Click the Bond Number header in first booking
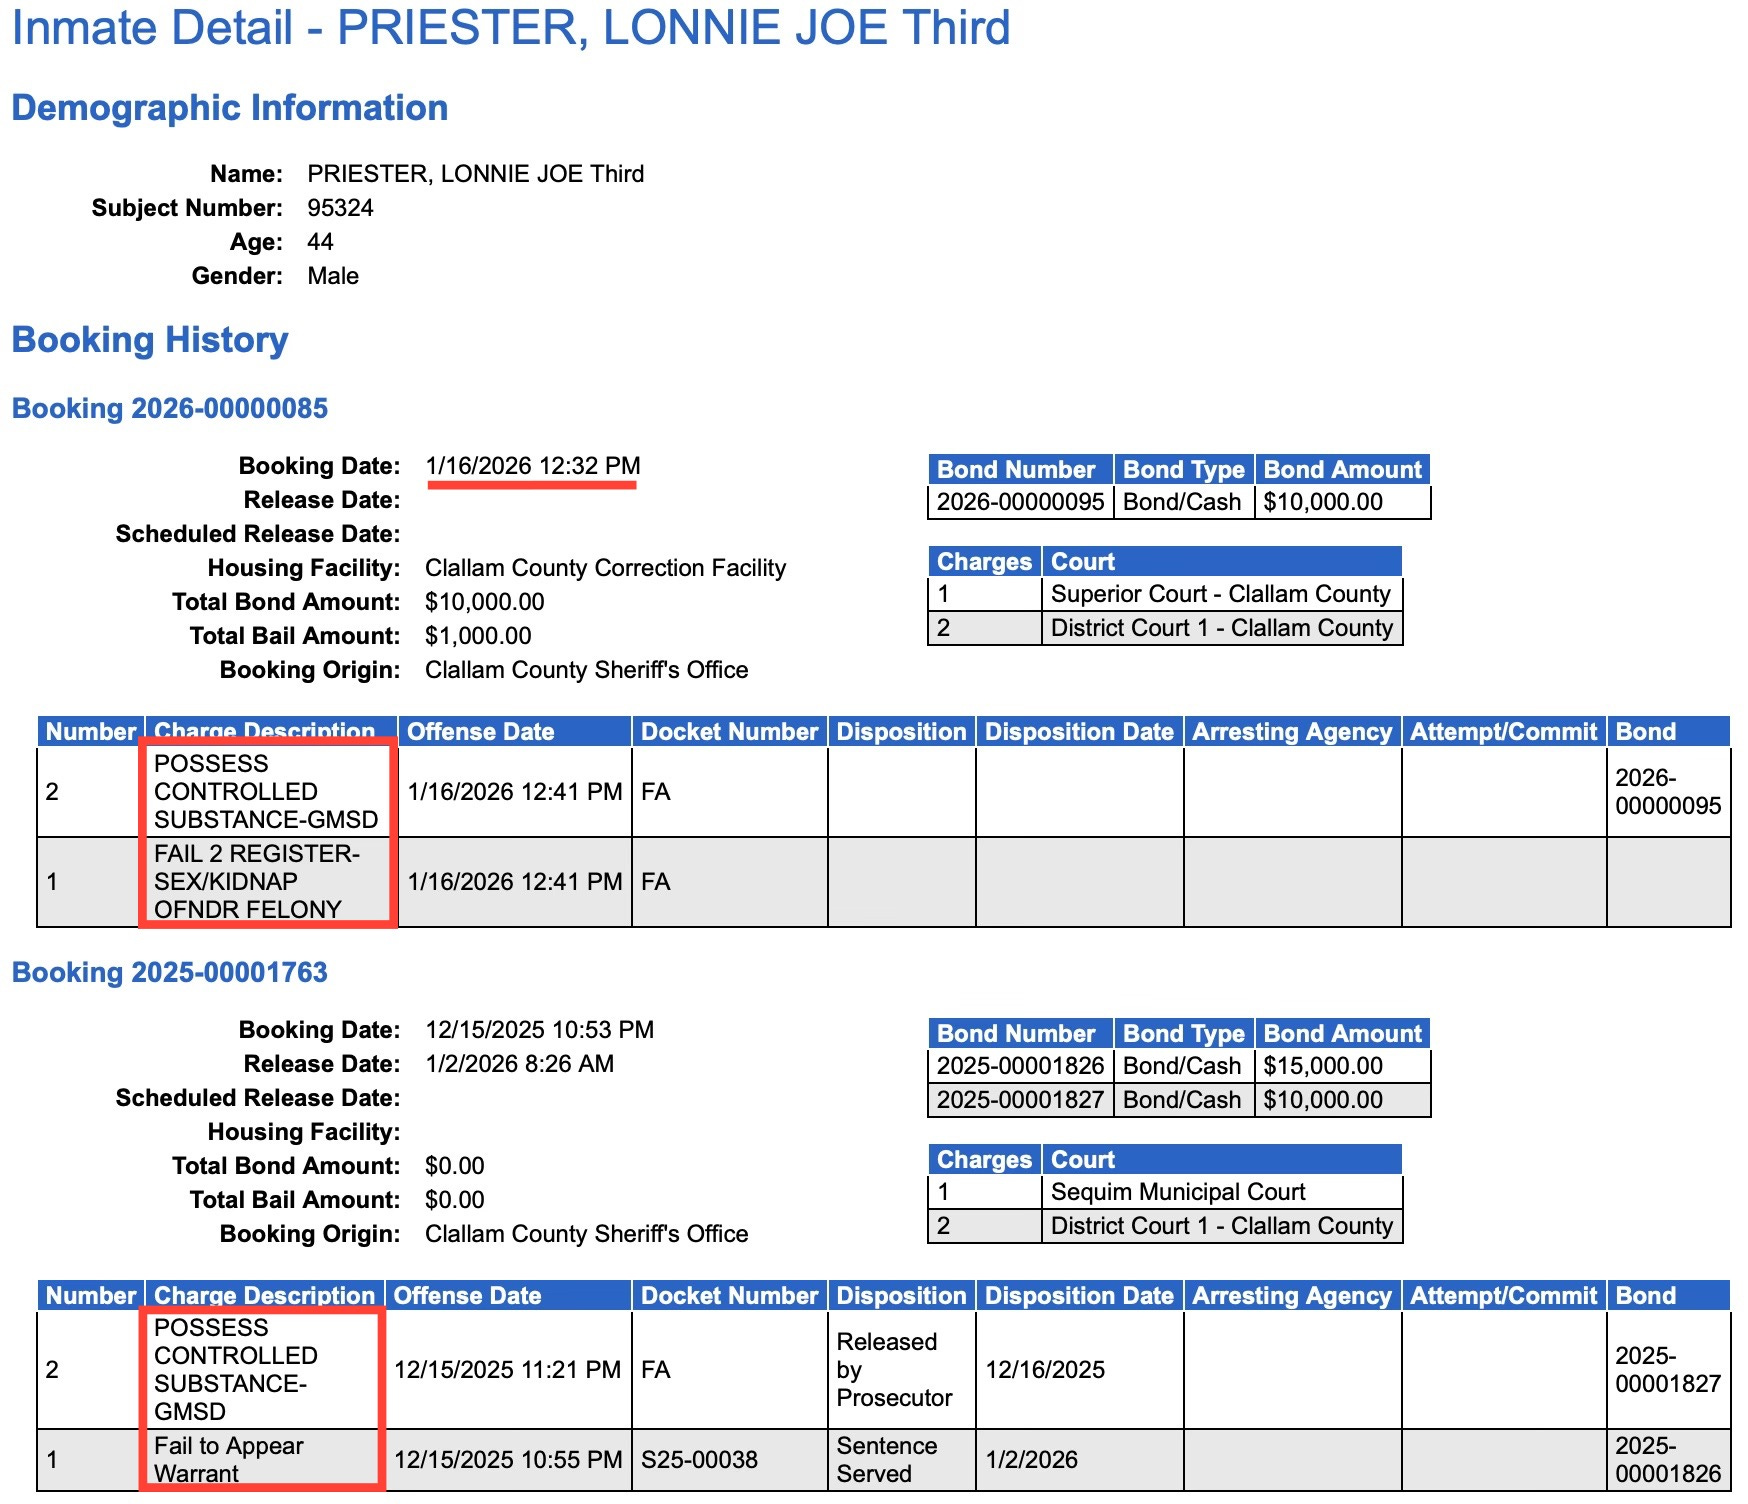The height and width of the screenshot is (1504, 1748). point(1020,469)
